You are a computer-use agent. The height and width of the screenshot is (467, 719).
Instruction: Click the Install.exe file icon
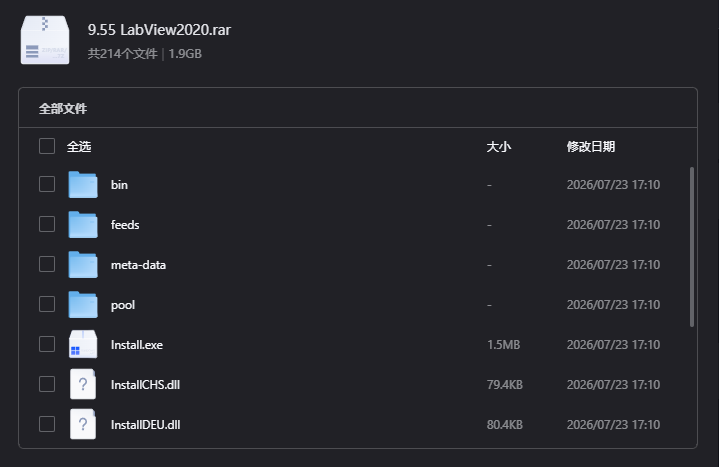(x=83, y=344)
